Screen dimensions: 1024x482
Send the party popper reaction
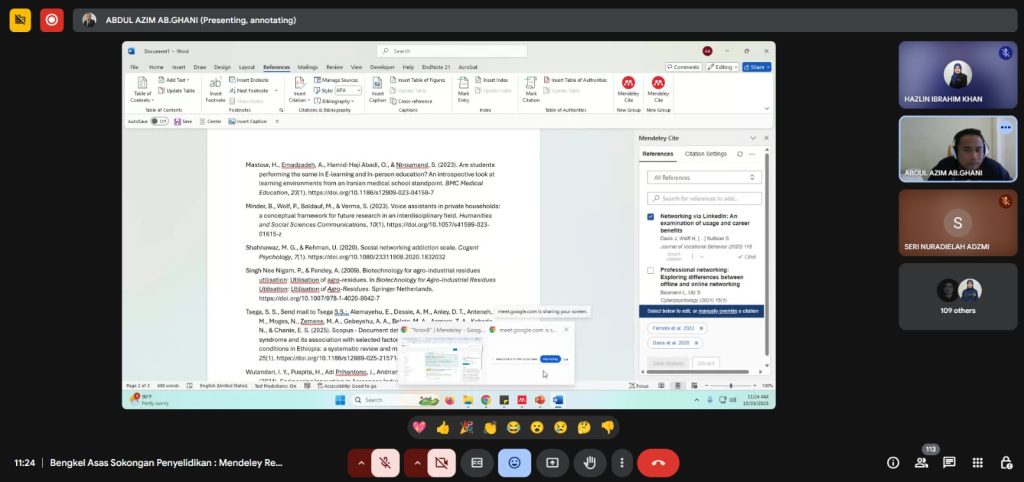tap(466, 428)
